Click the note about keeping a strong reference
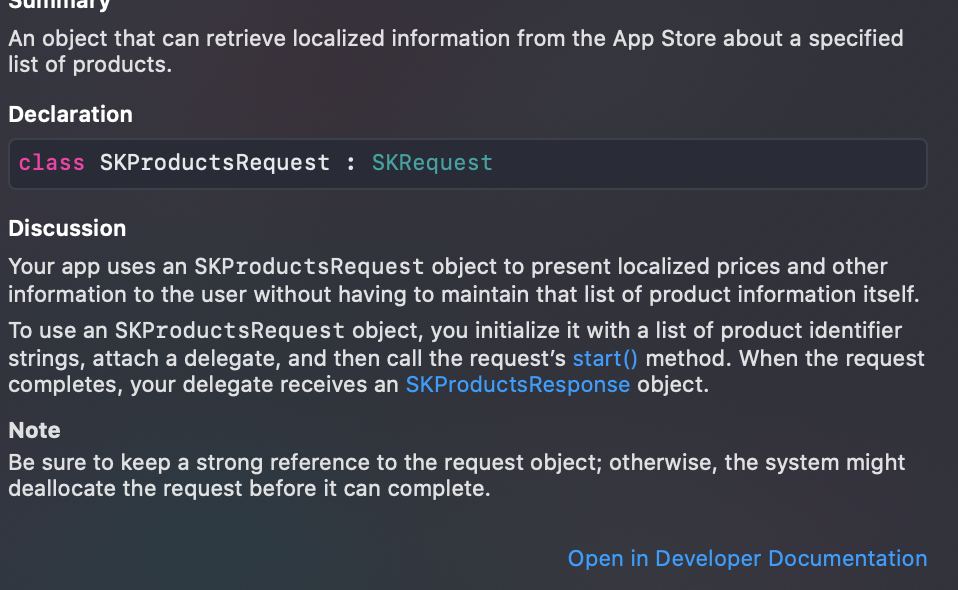Screen dimensions: 958x590 click(x=456, y=475)
